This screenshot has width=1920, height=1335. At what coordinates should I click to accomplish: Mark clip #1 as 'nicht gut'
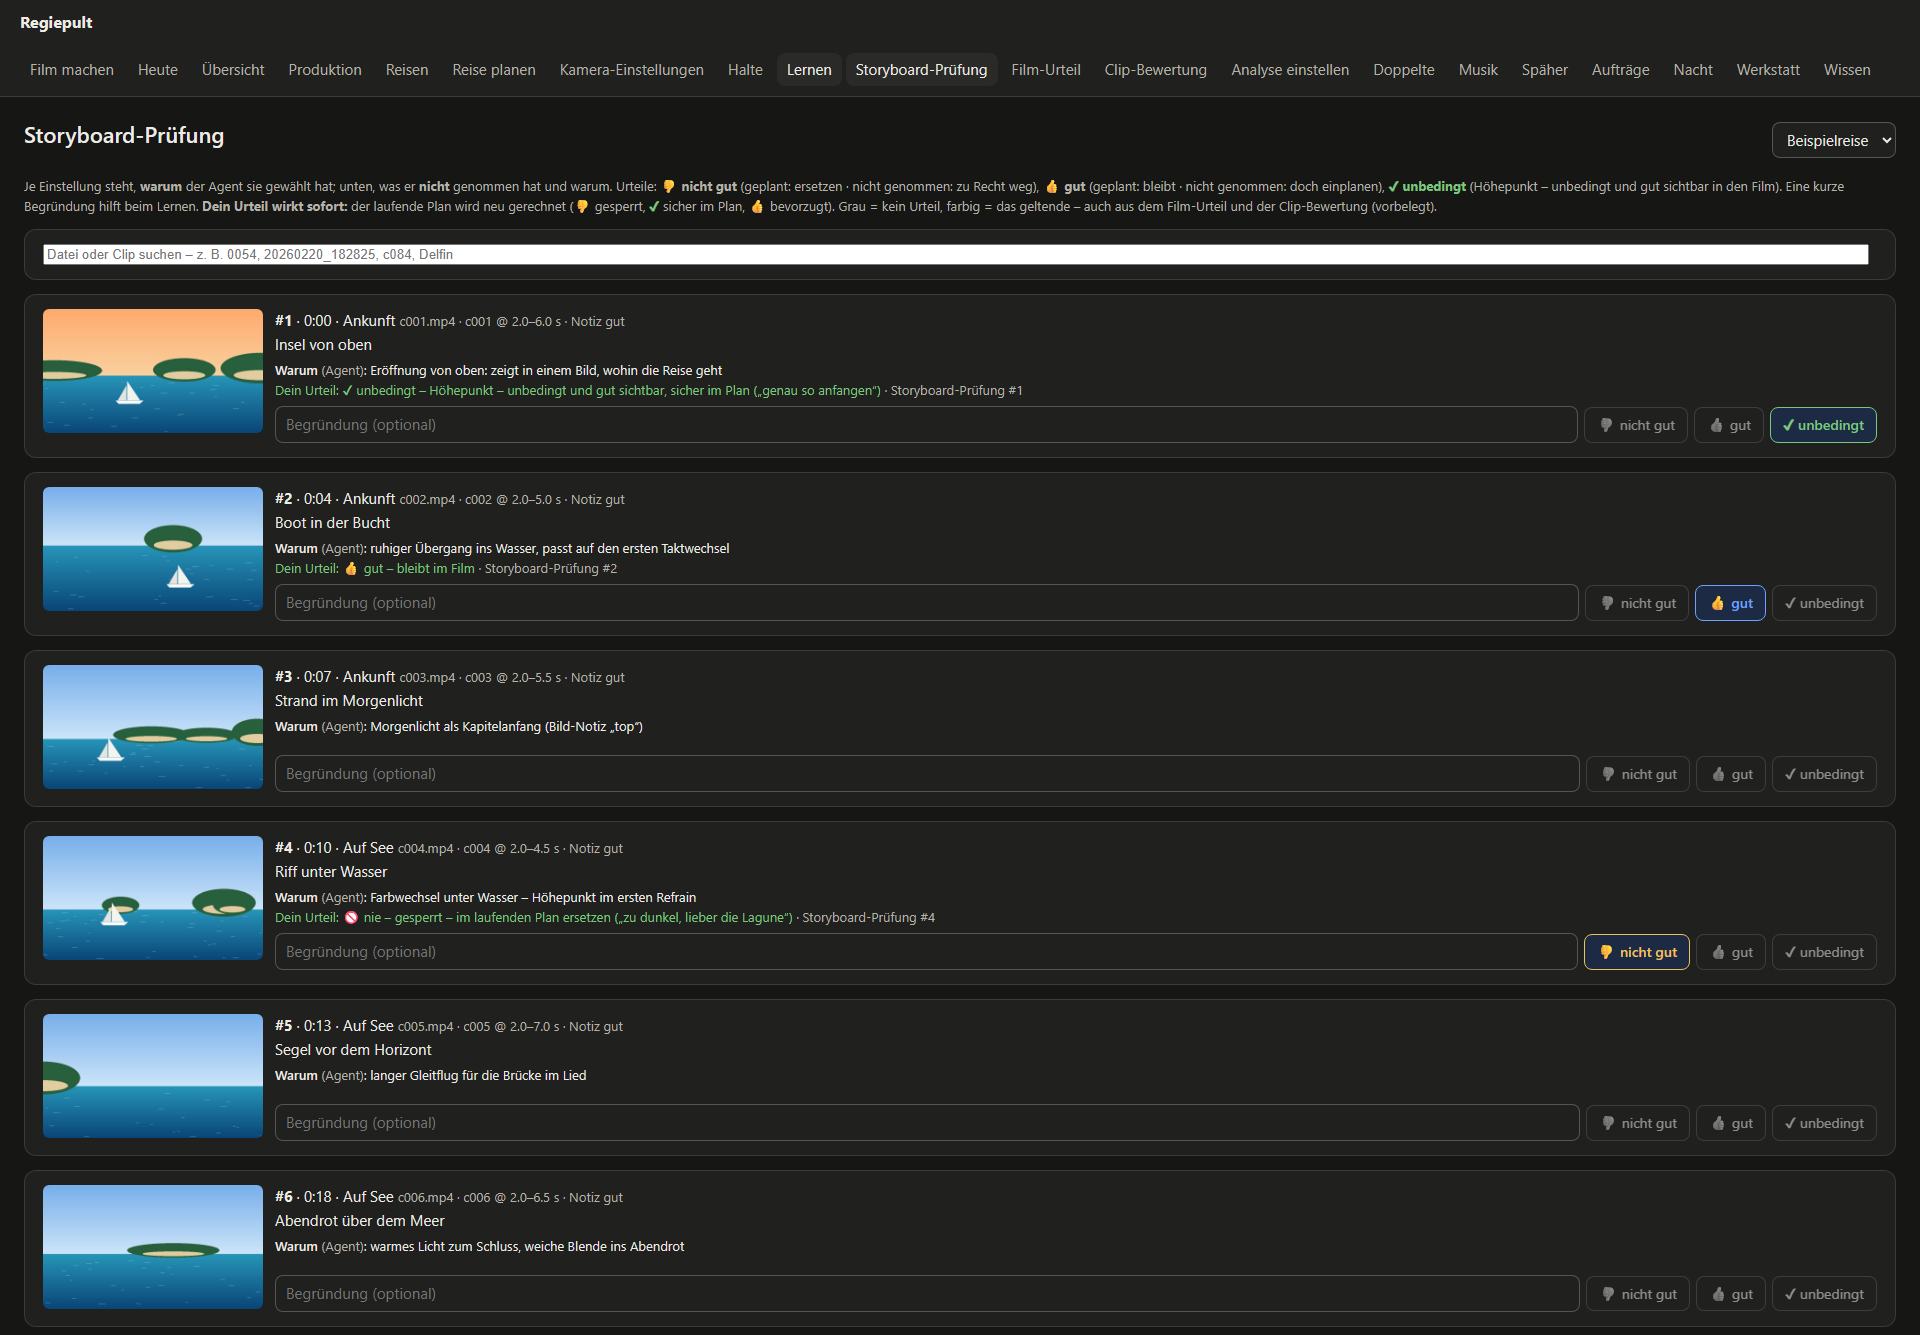1636,425
